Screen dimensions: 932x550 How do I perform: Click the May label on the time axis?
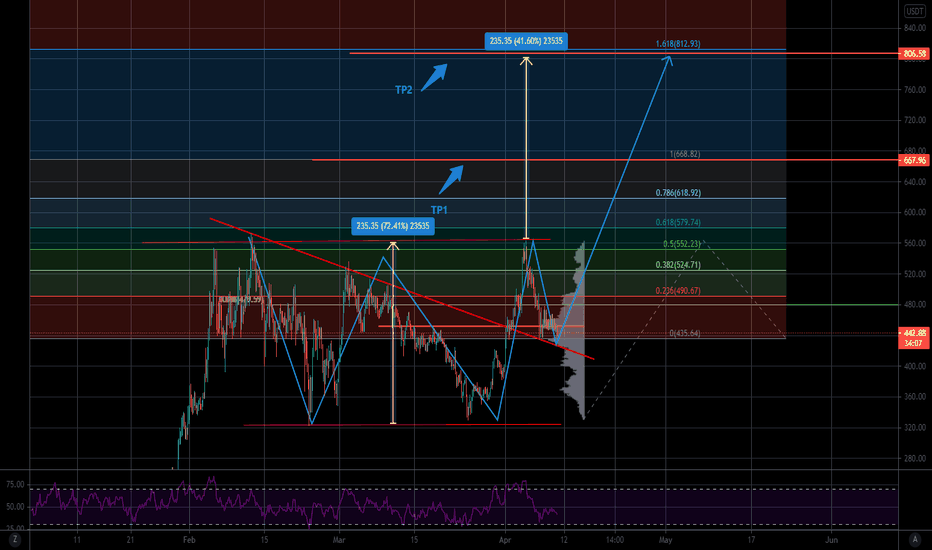coord(665,540)
